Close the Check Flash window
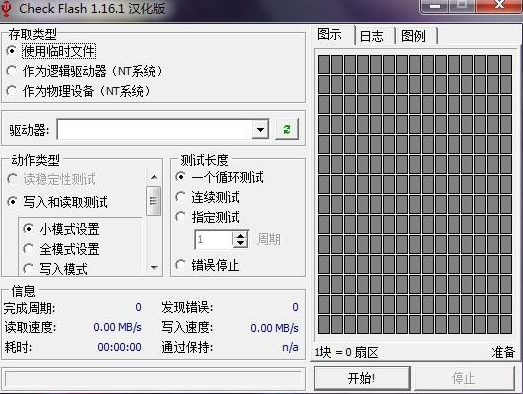 [499, 5]
